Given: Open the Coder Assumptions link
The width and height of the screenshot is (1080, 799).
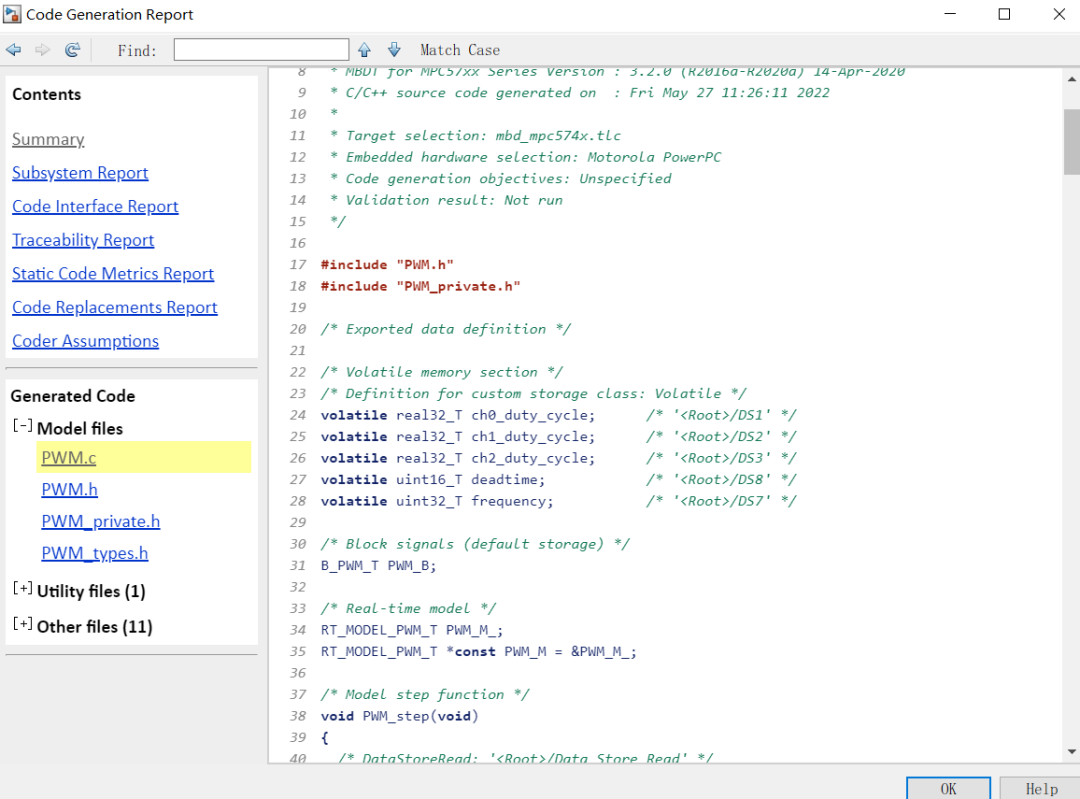Looking at the screenshot, I should [x=85, y=342].
